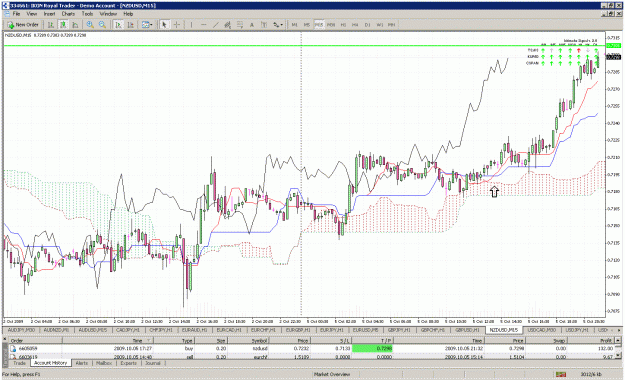Open the Window menu
Viewport: 625px width, 380px height.
(108, 14)
